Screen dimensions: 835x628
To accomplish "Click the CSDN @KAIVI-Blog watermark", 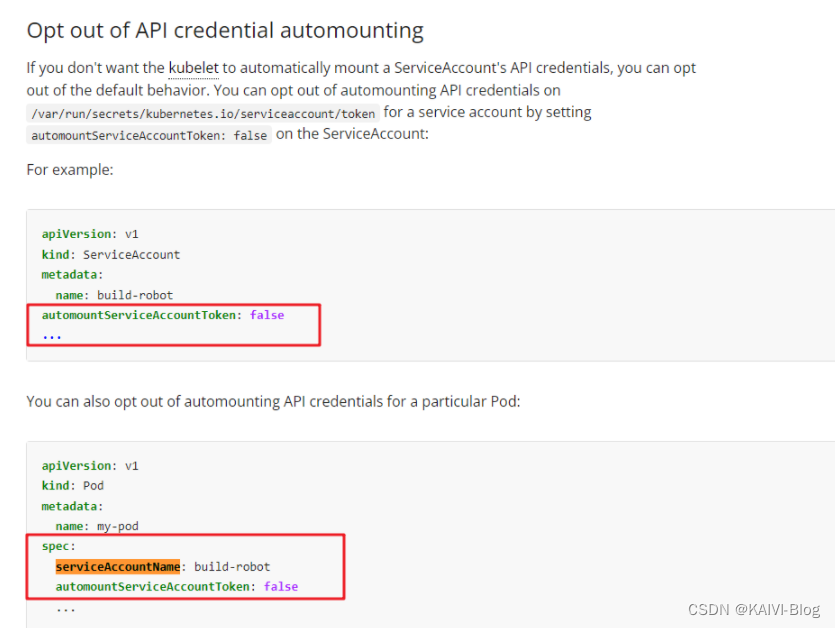I will 754,609.
